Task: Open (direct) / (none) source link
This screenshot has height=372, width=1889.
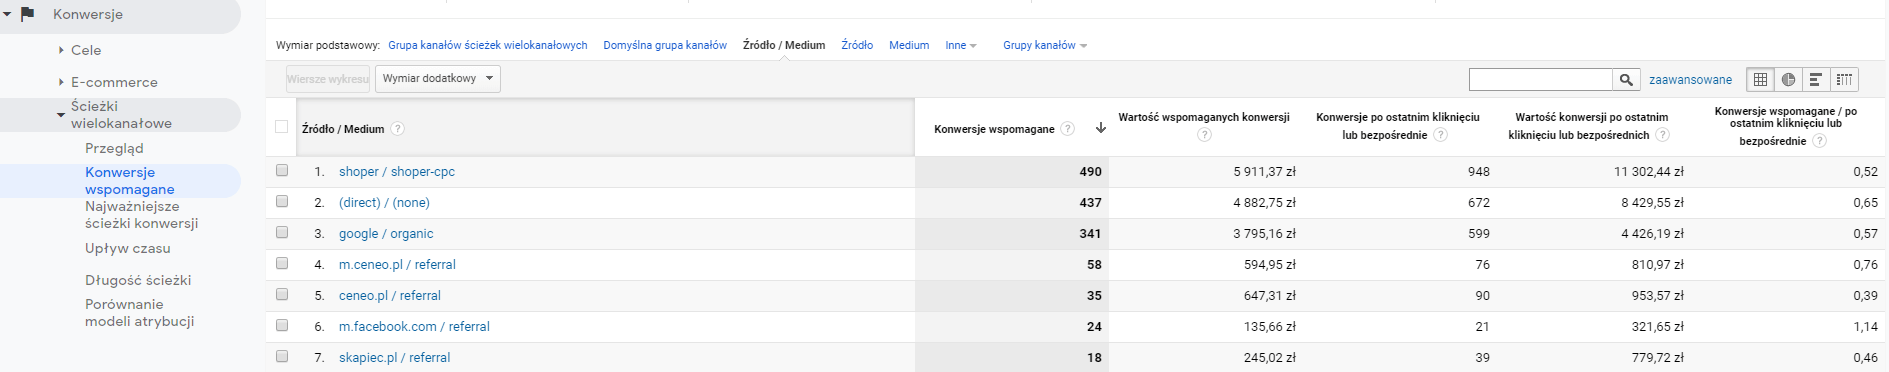Action: click(x=384, y=202)
